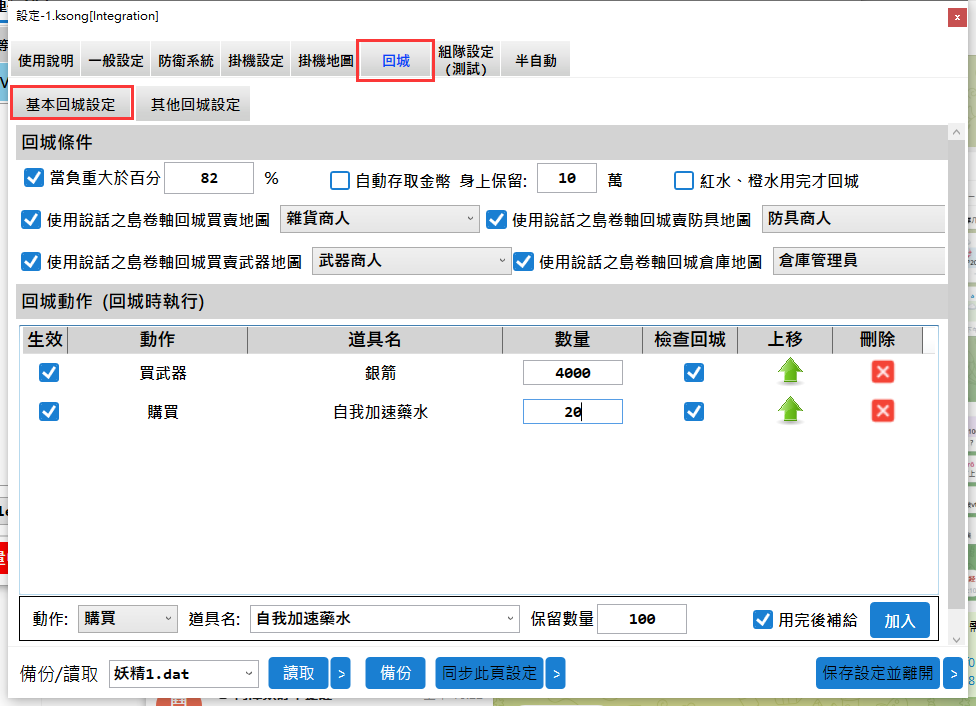976x706 pixels.
Task: Open the 妖精1.dat backup file dropdown
Action: 184,674
